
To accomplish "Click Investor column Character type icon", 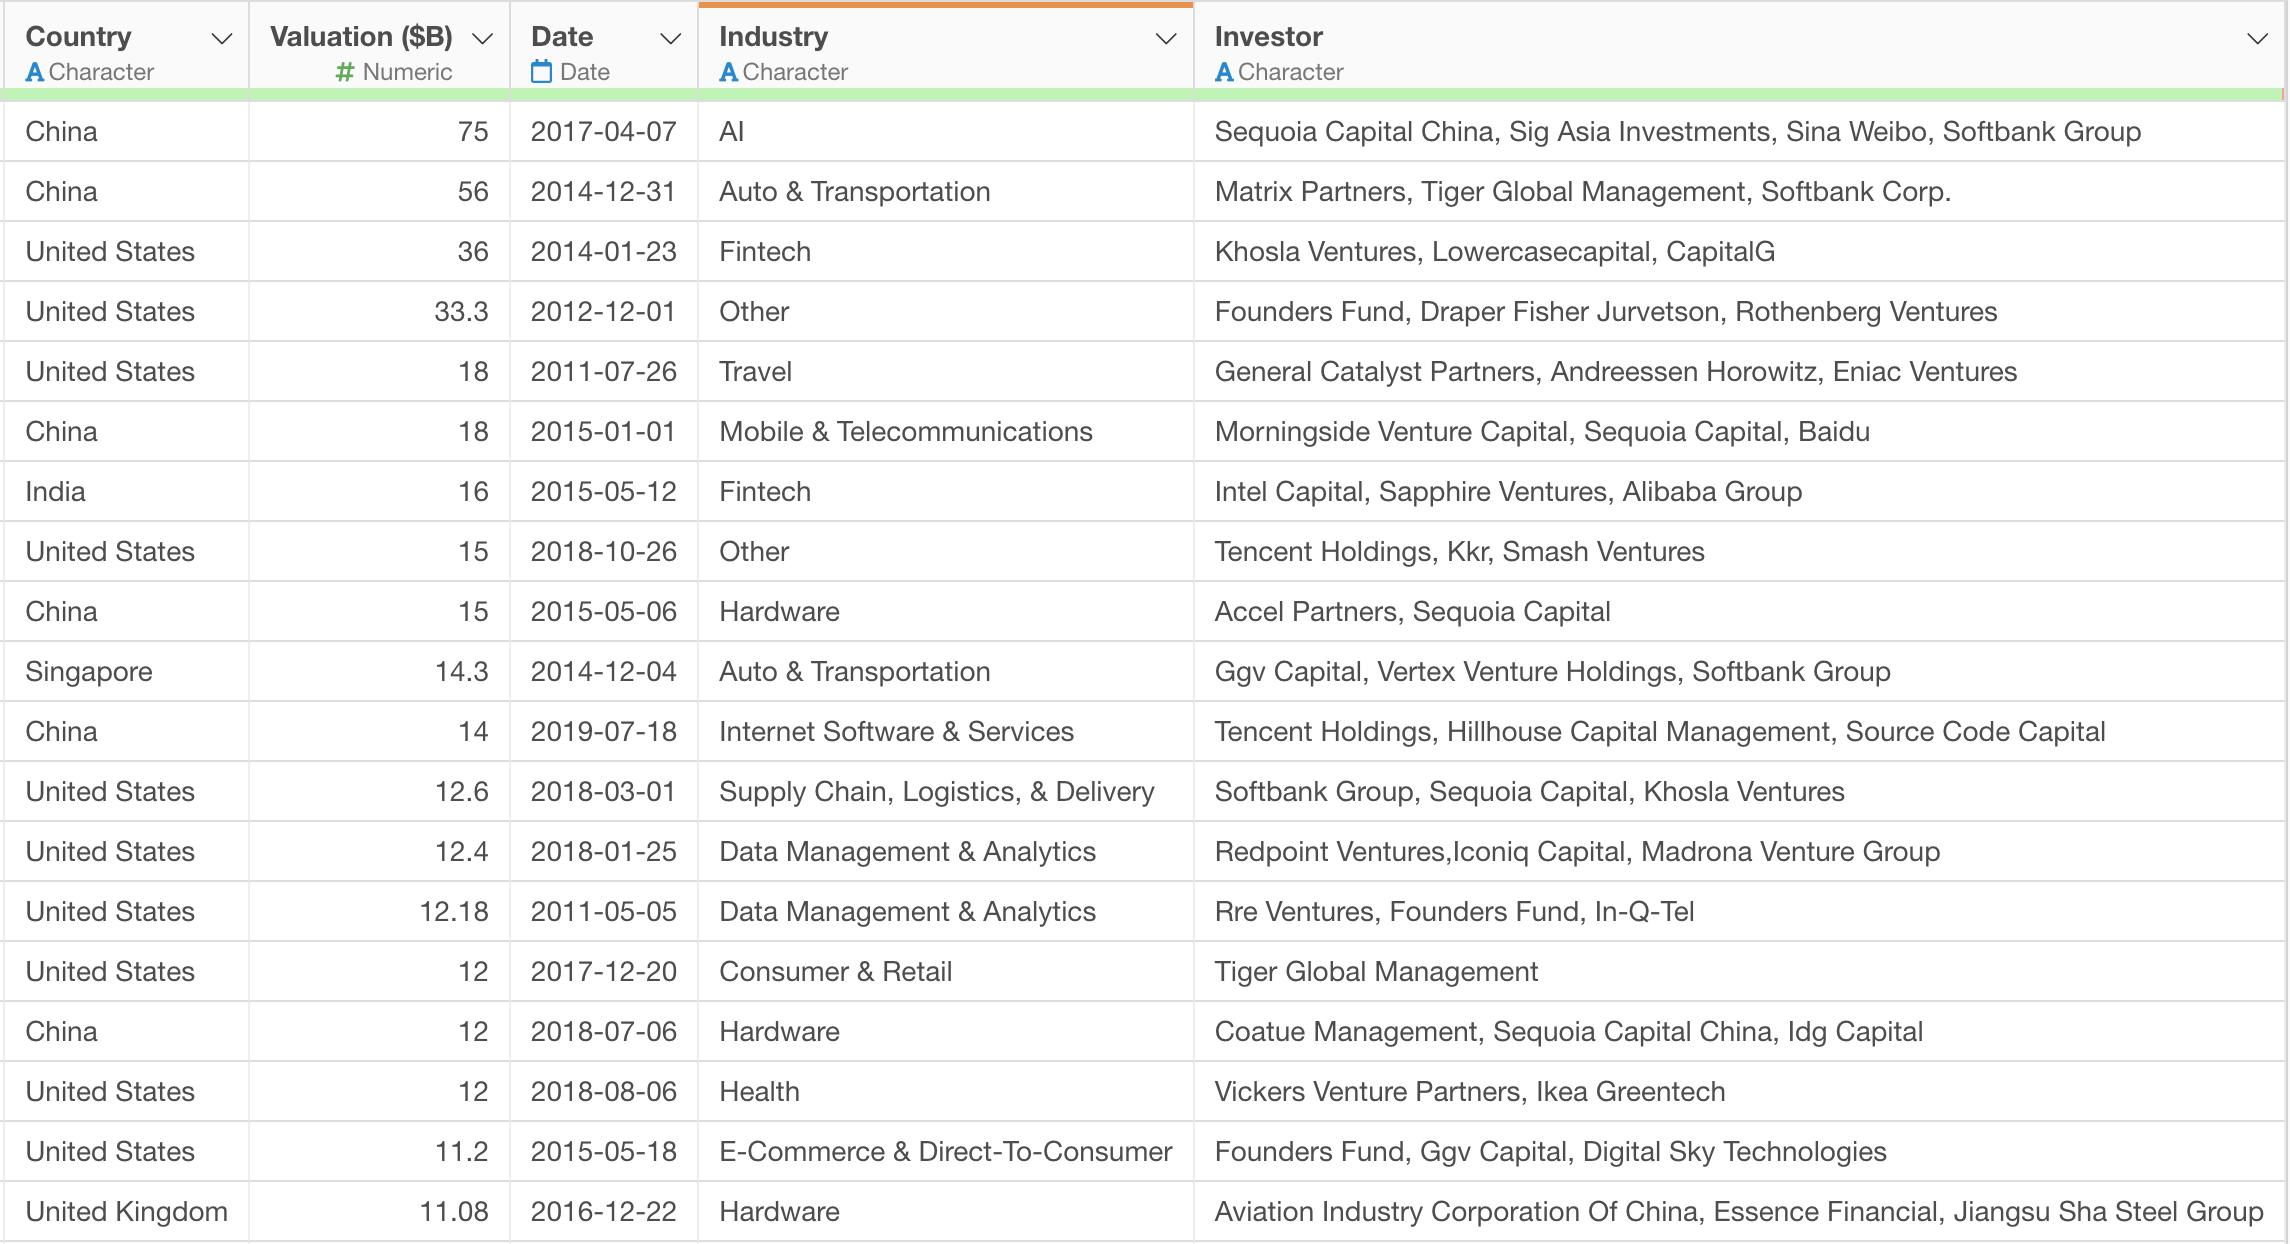I will pyautogui.click(x=1224, y=72).
